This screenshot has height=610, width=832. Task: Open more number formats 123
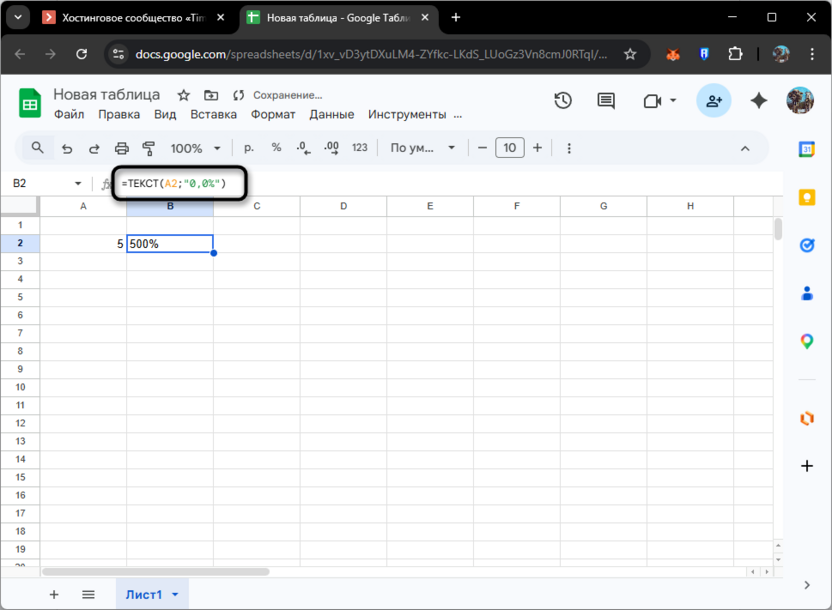pos(360,148)
